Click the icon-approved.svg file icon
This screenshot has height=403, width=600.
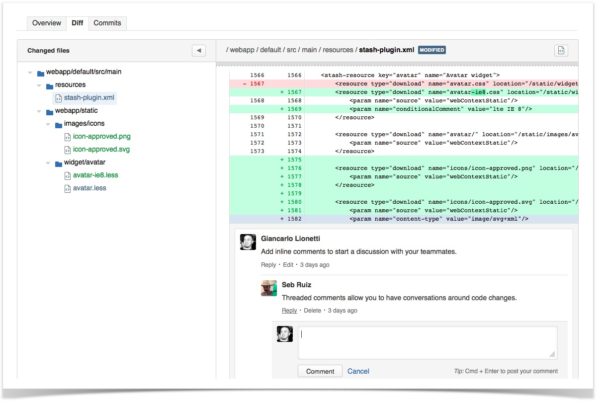tap(67, 147)
